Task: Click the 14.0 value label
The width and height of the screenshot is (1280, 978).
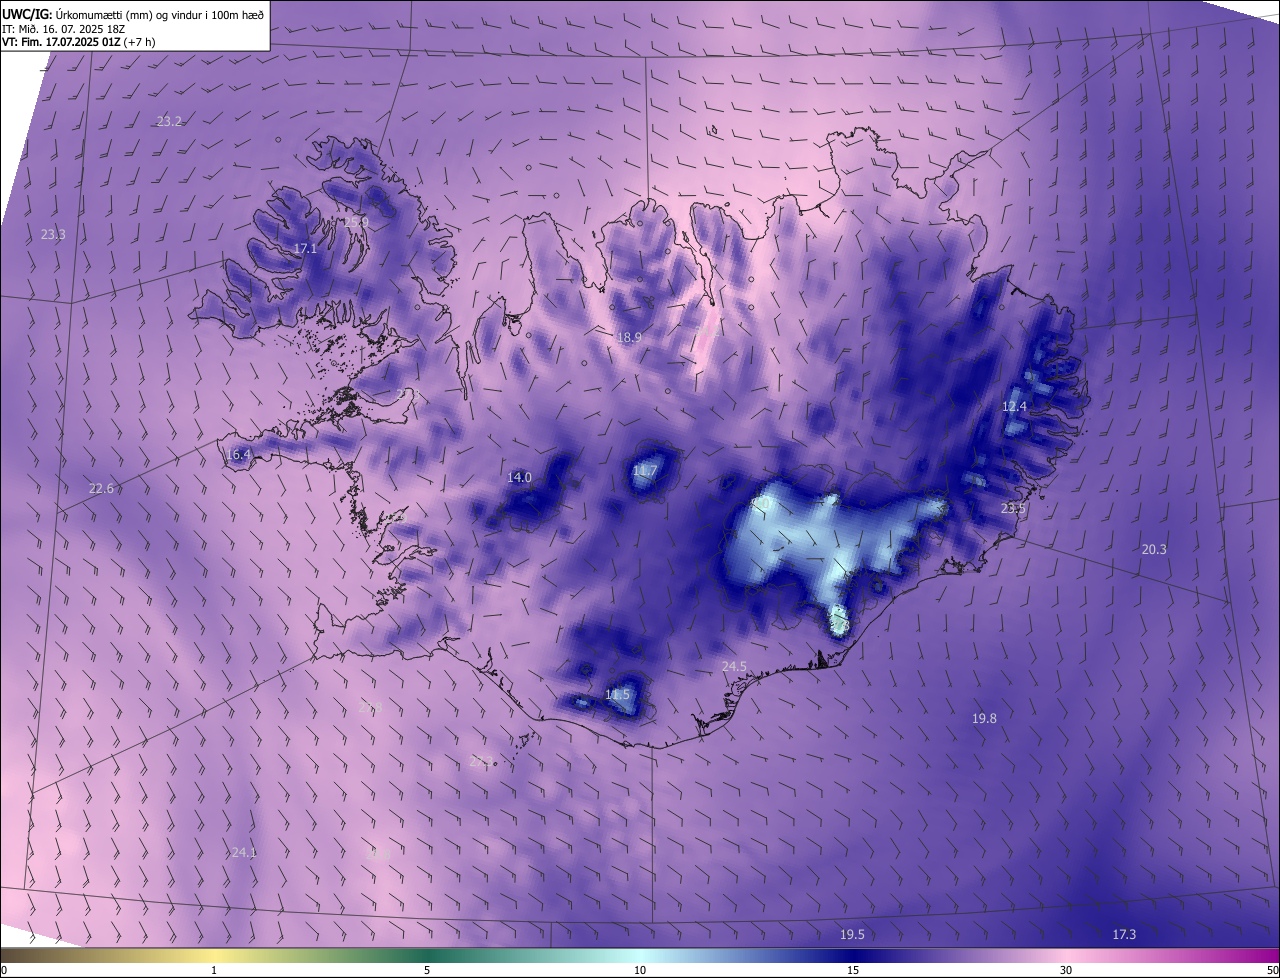Action: pyautogui.click(x=519, y=477)
